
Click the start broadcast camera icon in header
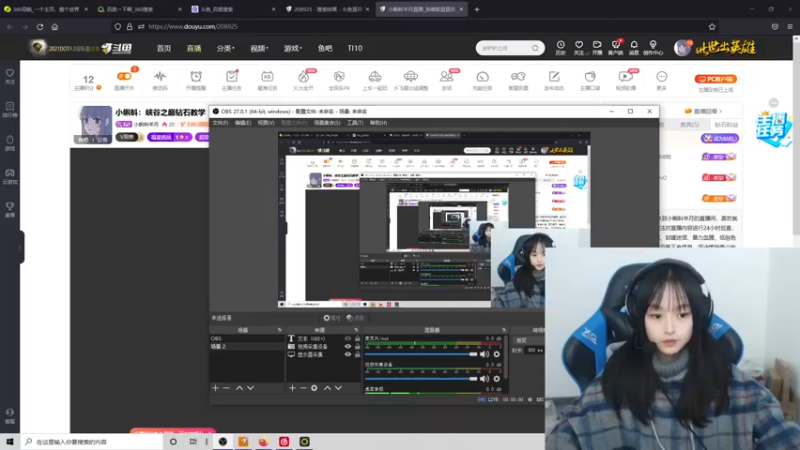pyautogui.click(x=597, y=45)
